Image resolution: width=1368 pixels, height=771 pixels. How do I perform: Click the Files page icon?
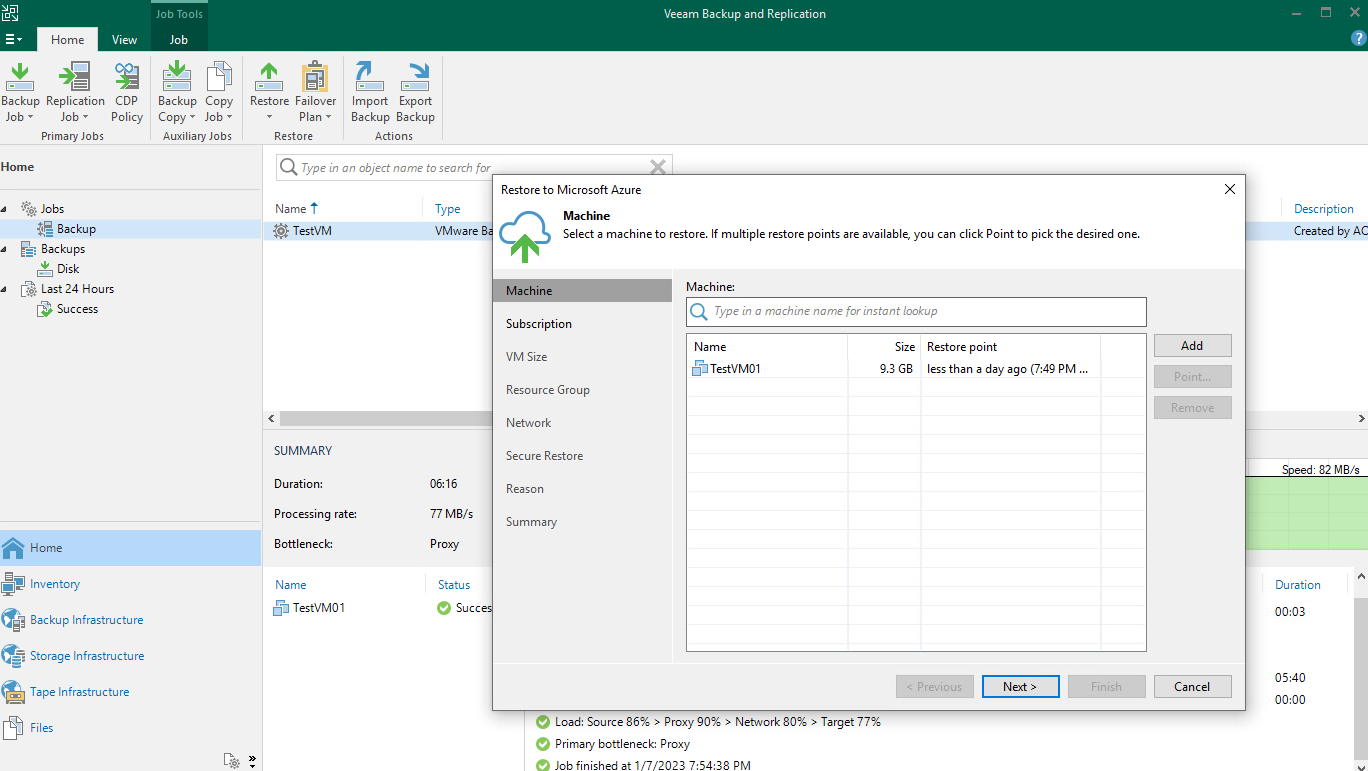[13, 728]
